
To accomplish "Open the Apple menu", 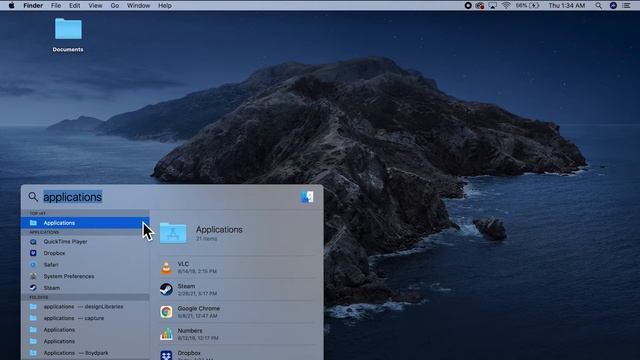I will click(11, 5).
